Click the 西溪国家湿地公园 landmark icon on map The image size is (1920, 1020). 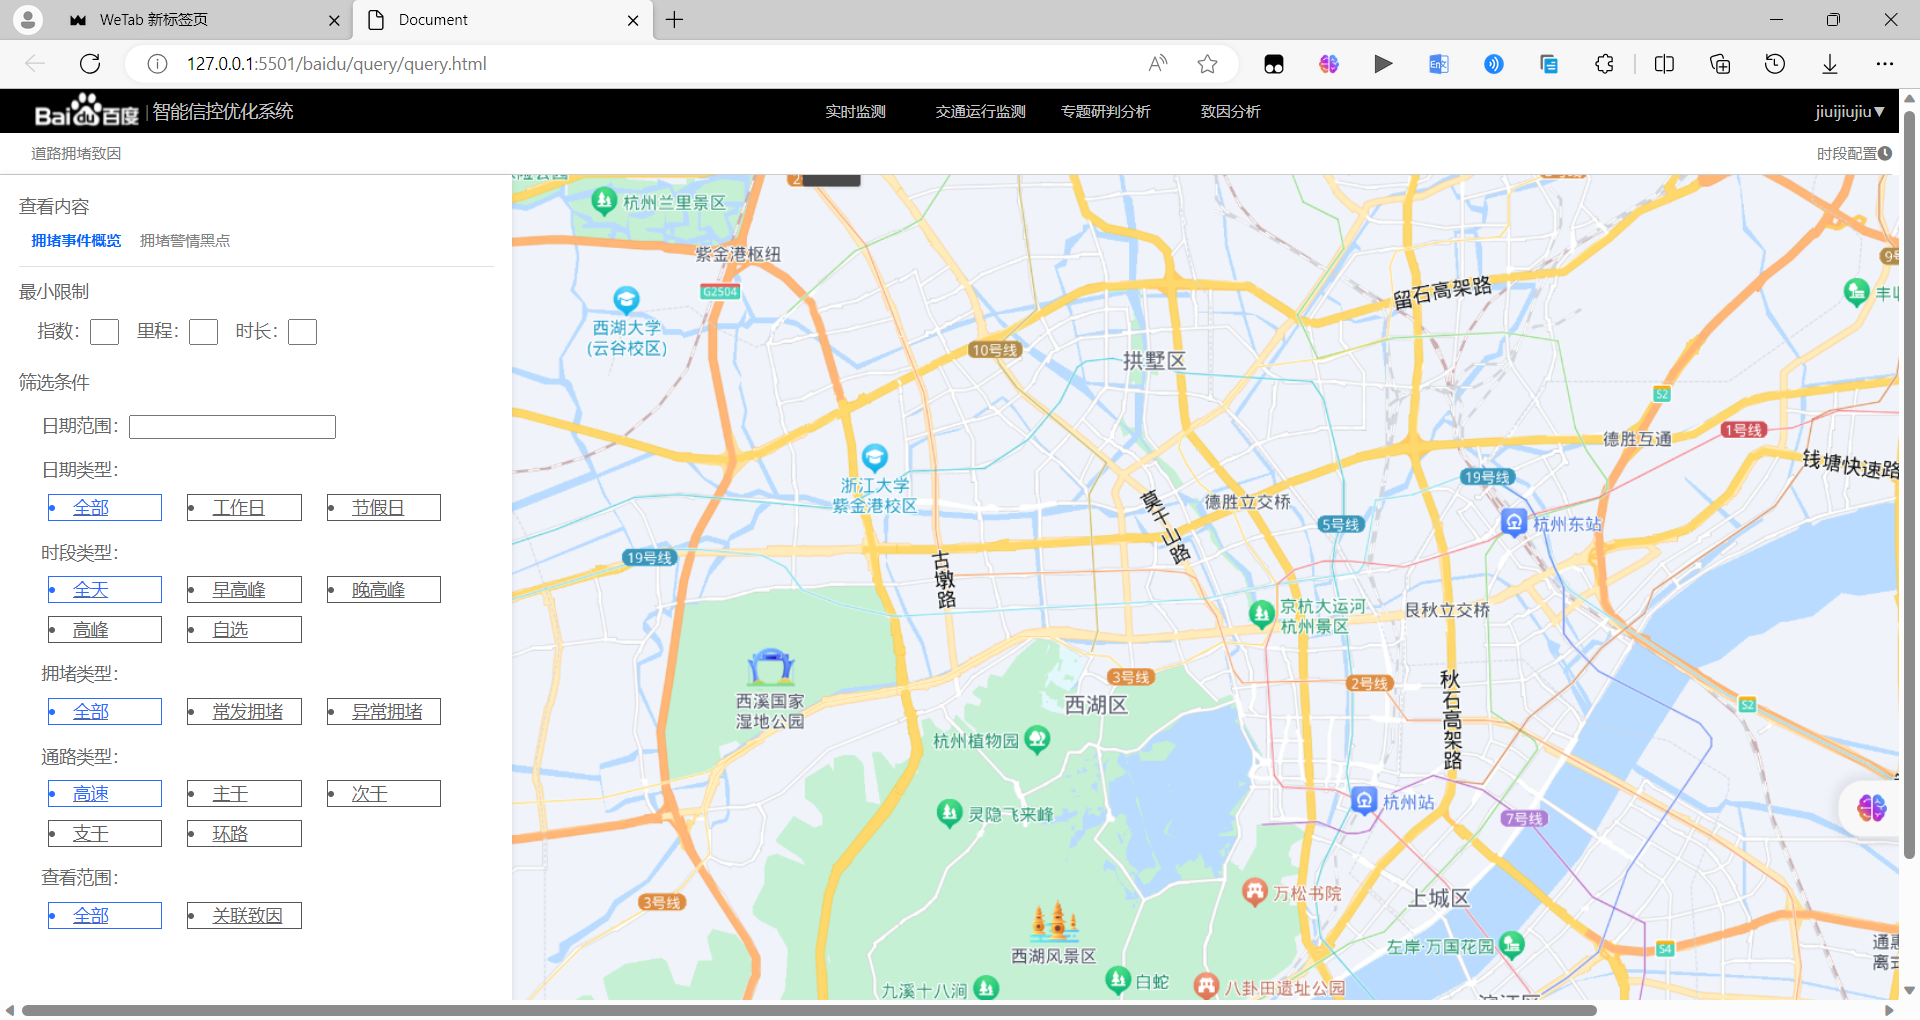pos(770,667)
